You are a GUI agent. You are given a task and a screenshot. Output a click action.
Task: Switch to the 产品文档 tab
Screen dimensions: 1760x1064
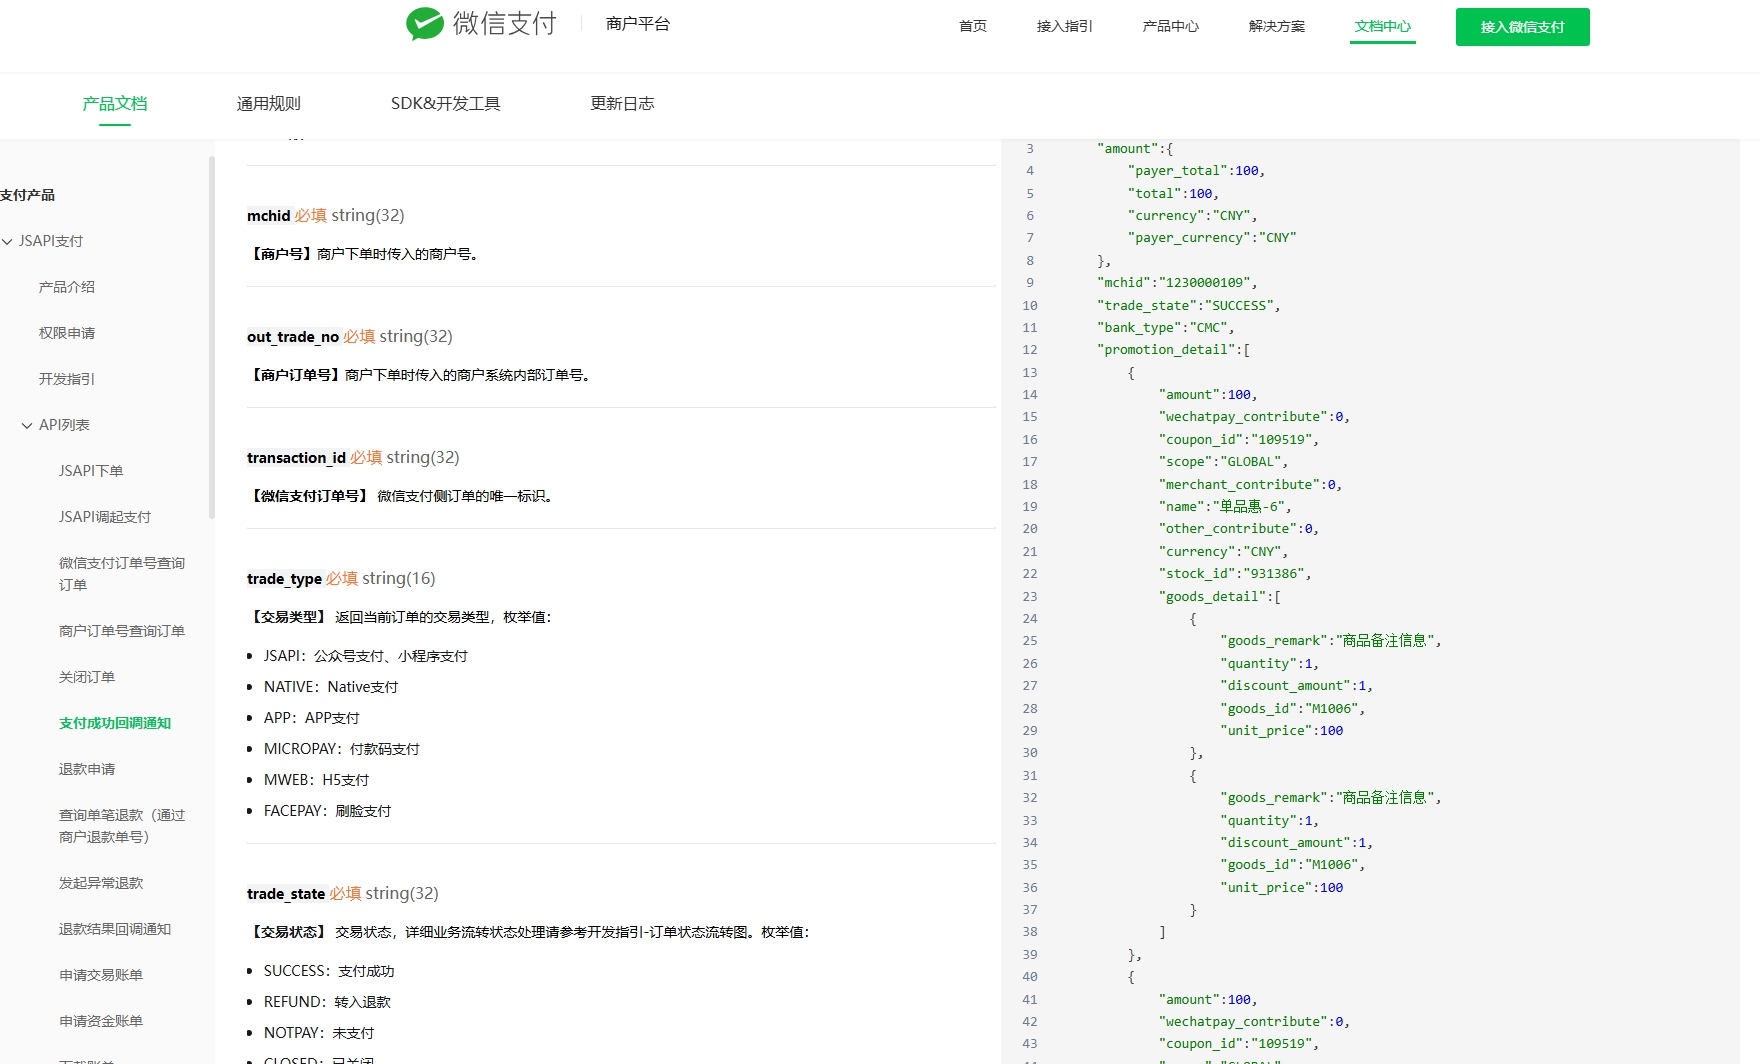[x=115, y=103]
